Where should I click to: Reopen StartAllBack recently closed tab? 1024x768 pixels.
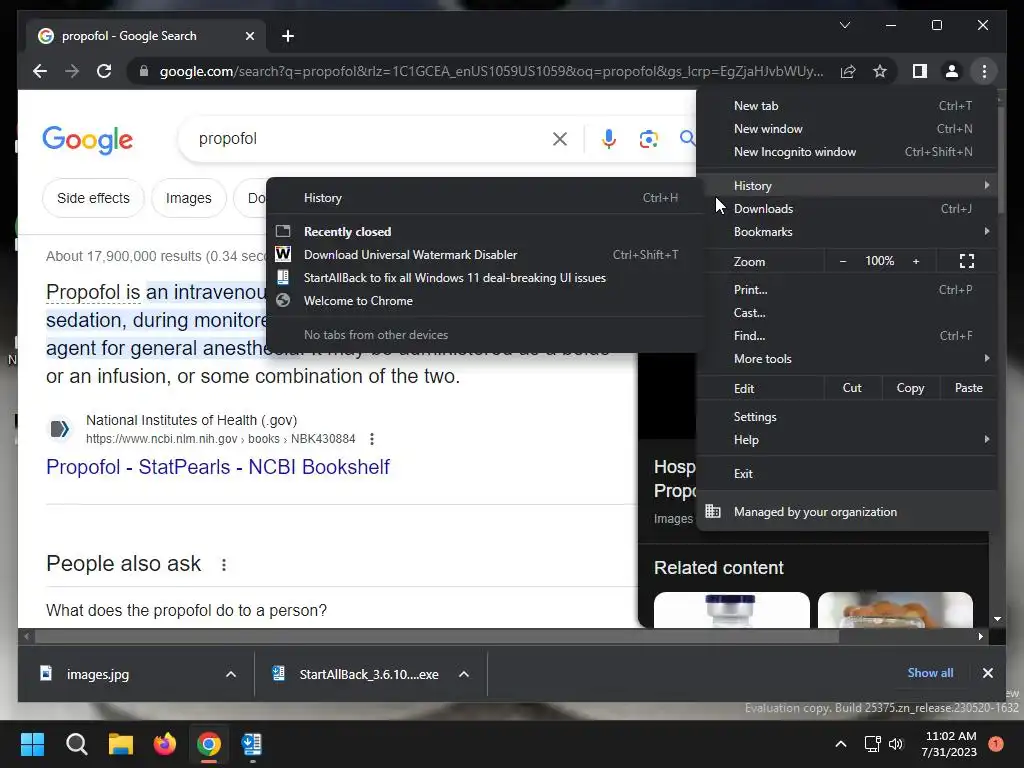(484, 278)
